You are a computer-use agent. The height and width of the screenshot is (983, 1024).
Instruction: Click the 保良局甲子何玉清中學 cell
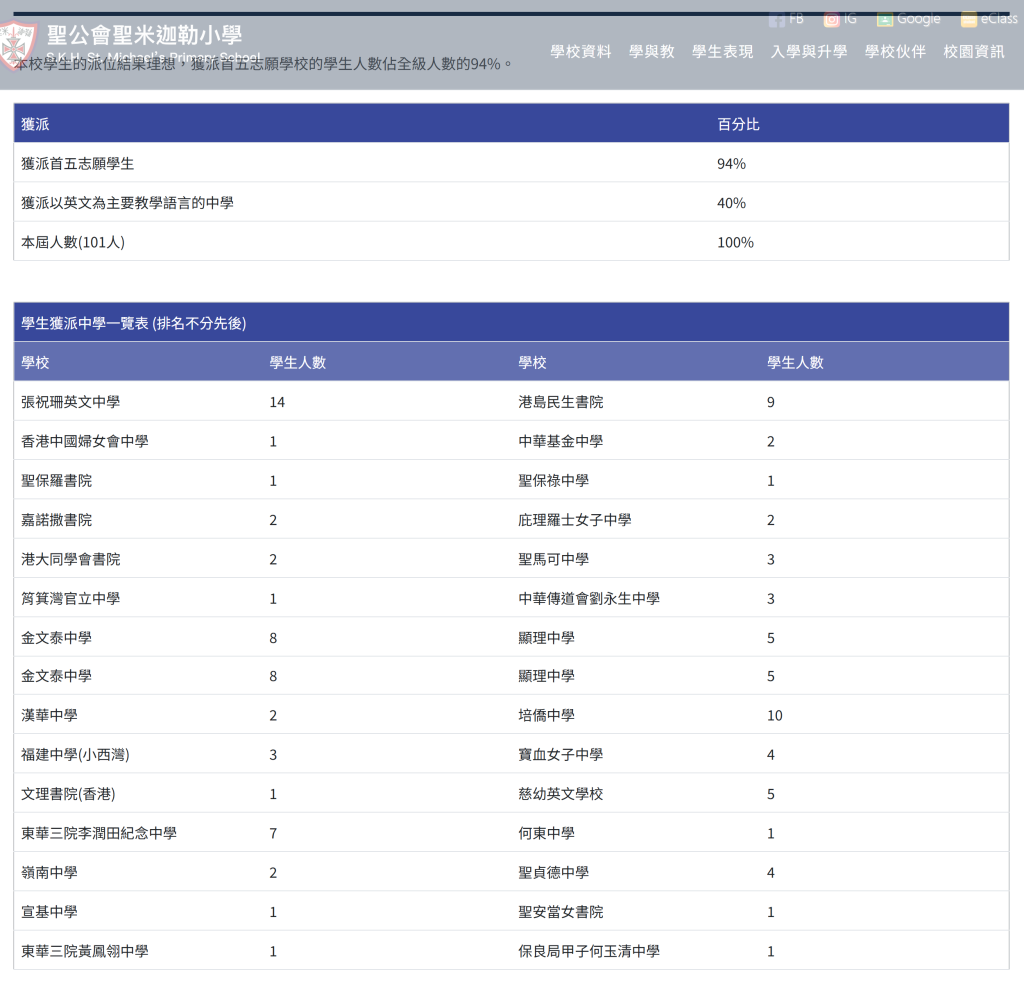[x=588, y=951]
